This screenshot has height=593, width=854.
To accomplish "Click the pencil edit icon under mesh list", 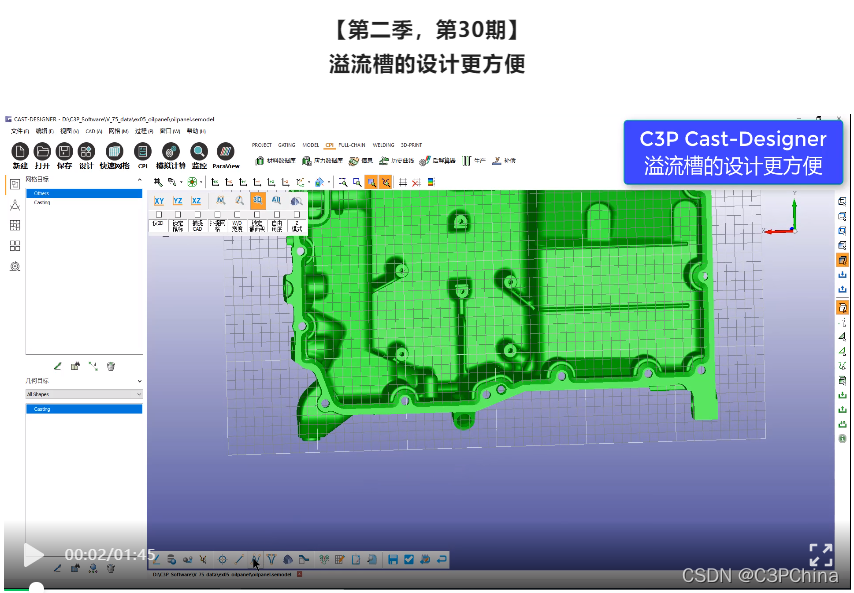I will pyautogui.click(x=58, y=366).
